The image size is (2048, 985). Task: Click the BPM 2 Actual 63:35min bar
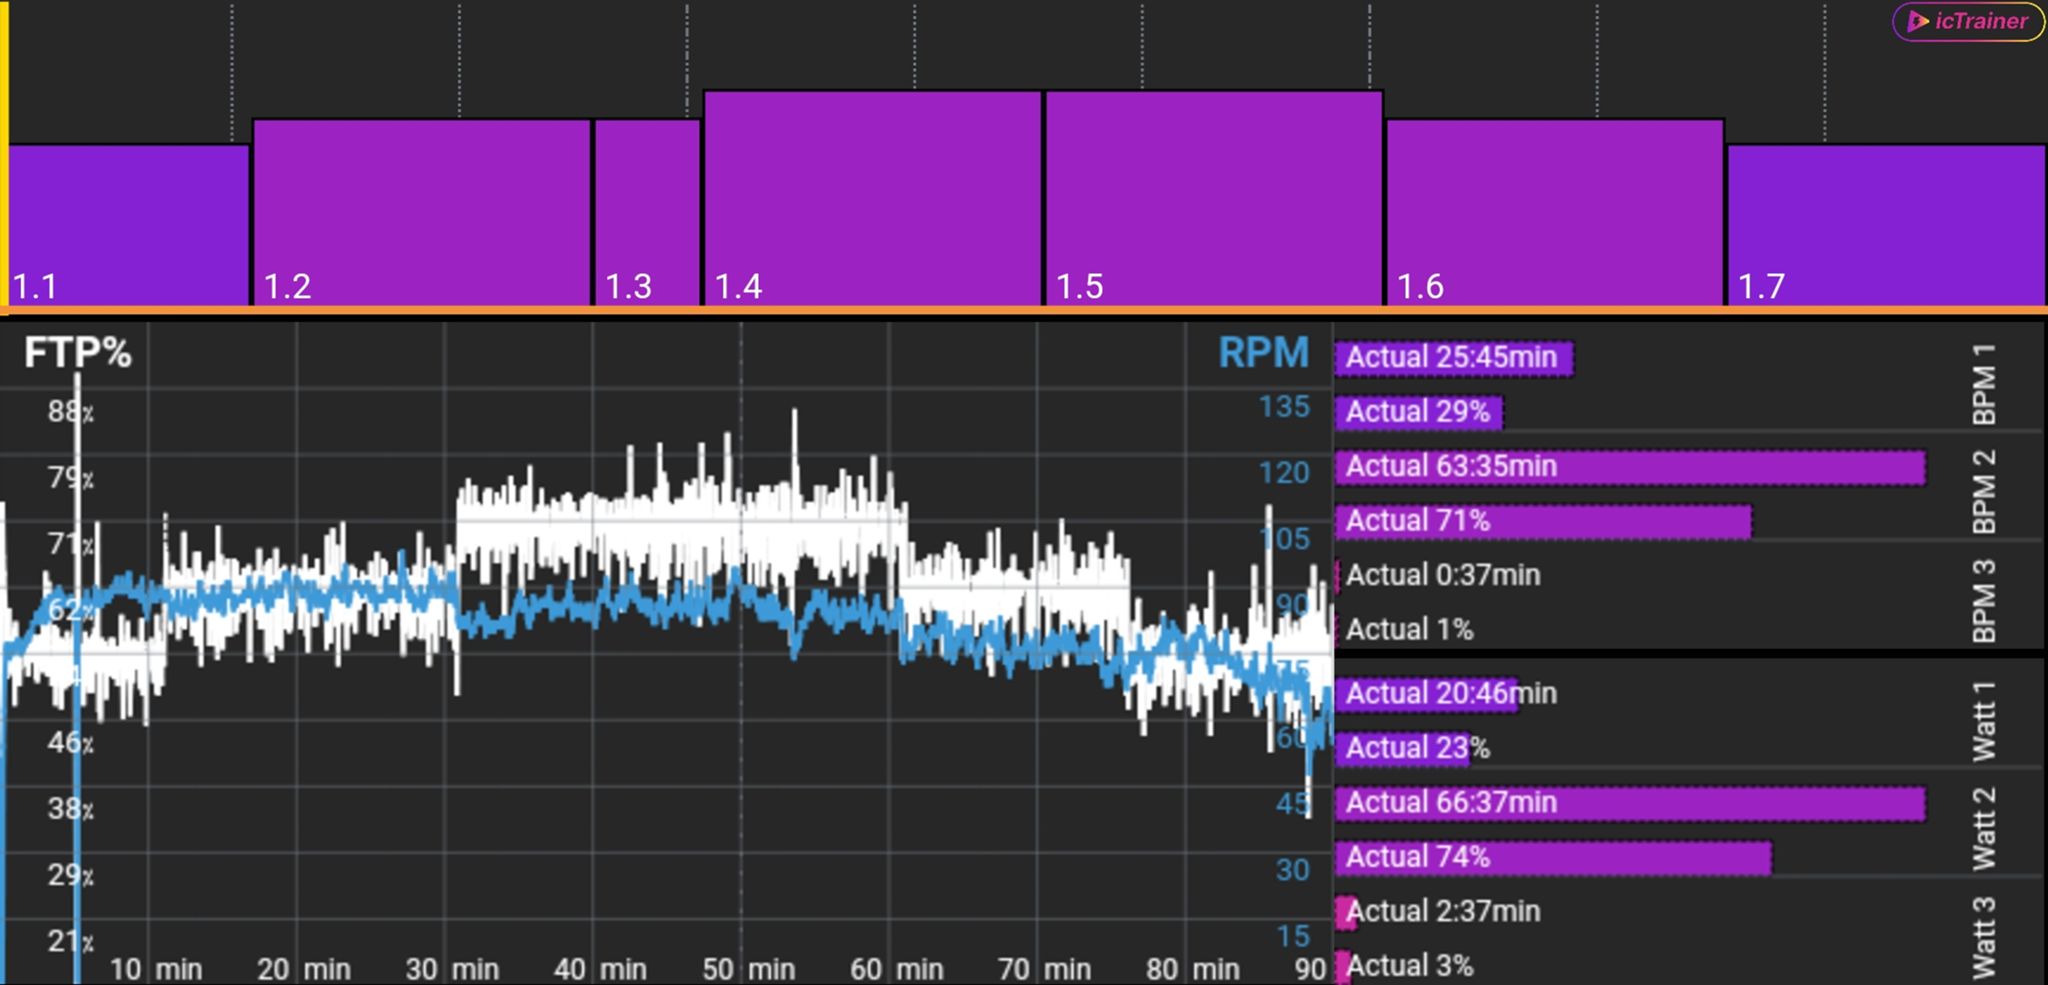pyautogui.click(x=1628, y=467)
